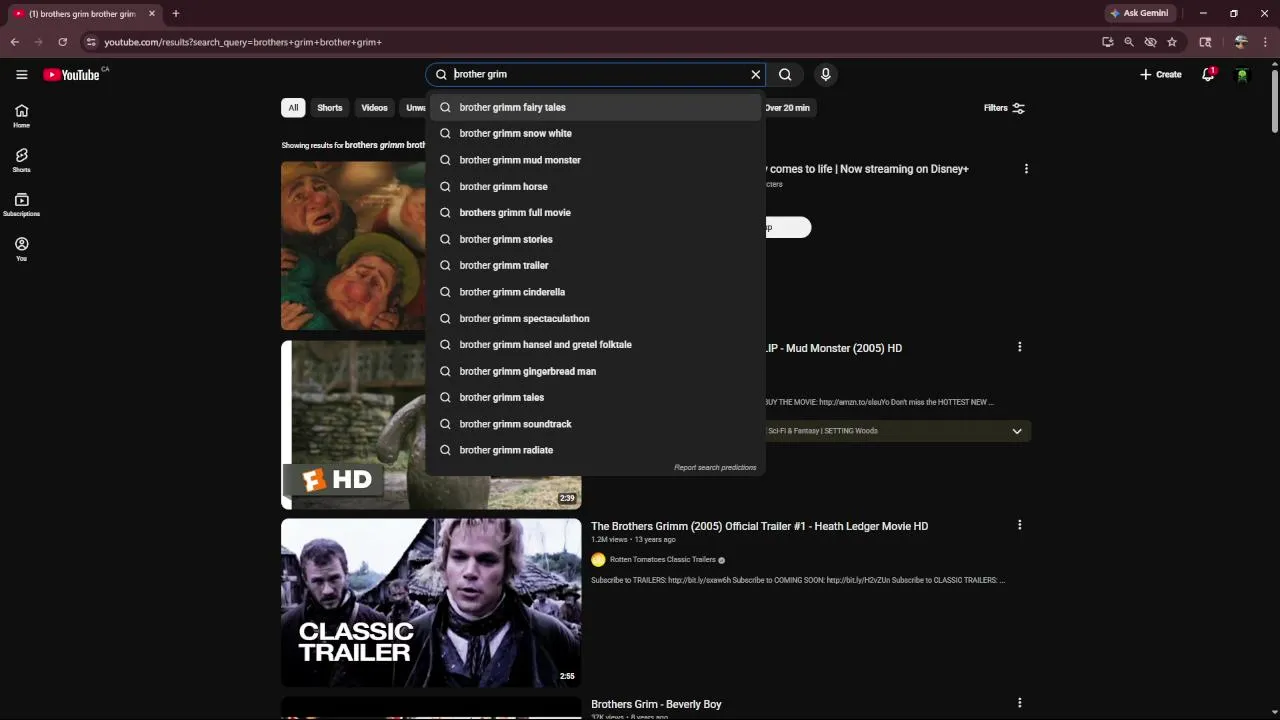The width and height of the screenshot is (1280, 720).
Task: Choose suggestion brother grimm spectaculathon
Action: 596,318
